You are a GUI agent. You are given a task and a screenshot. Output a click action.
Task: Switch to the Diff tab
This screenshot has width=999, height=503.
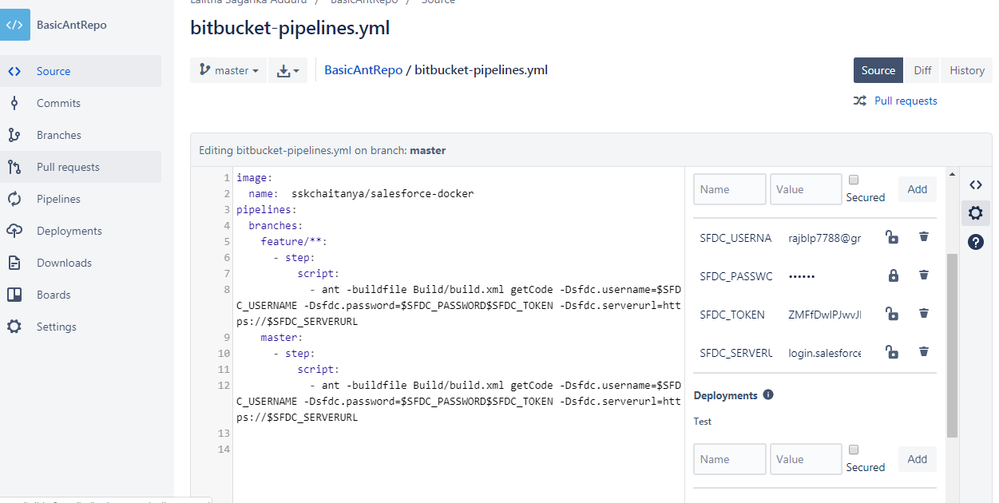pyautogui.click(x=922, y=70)
